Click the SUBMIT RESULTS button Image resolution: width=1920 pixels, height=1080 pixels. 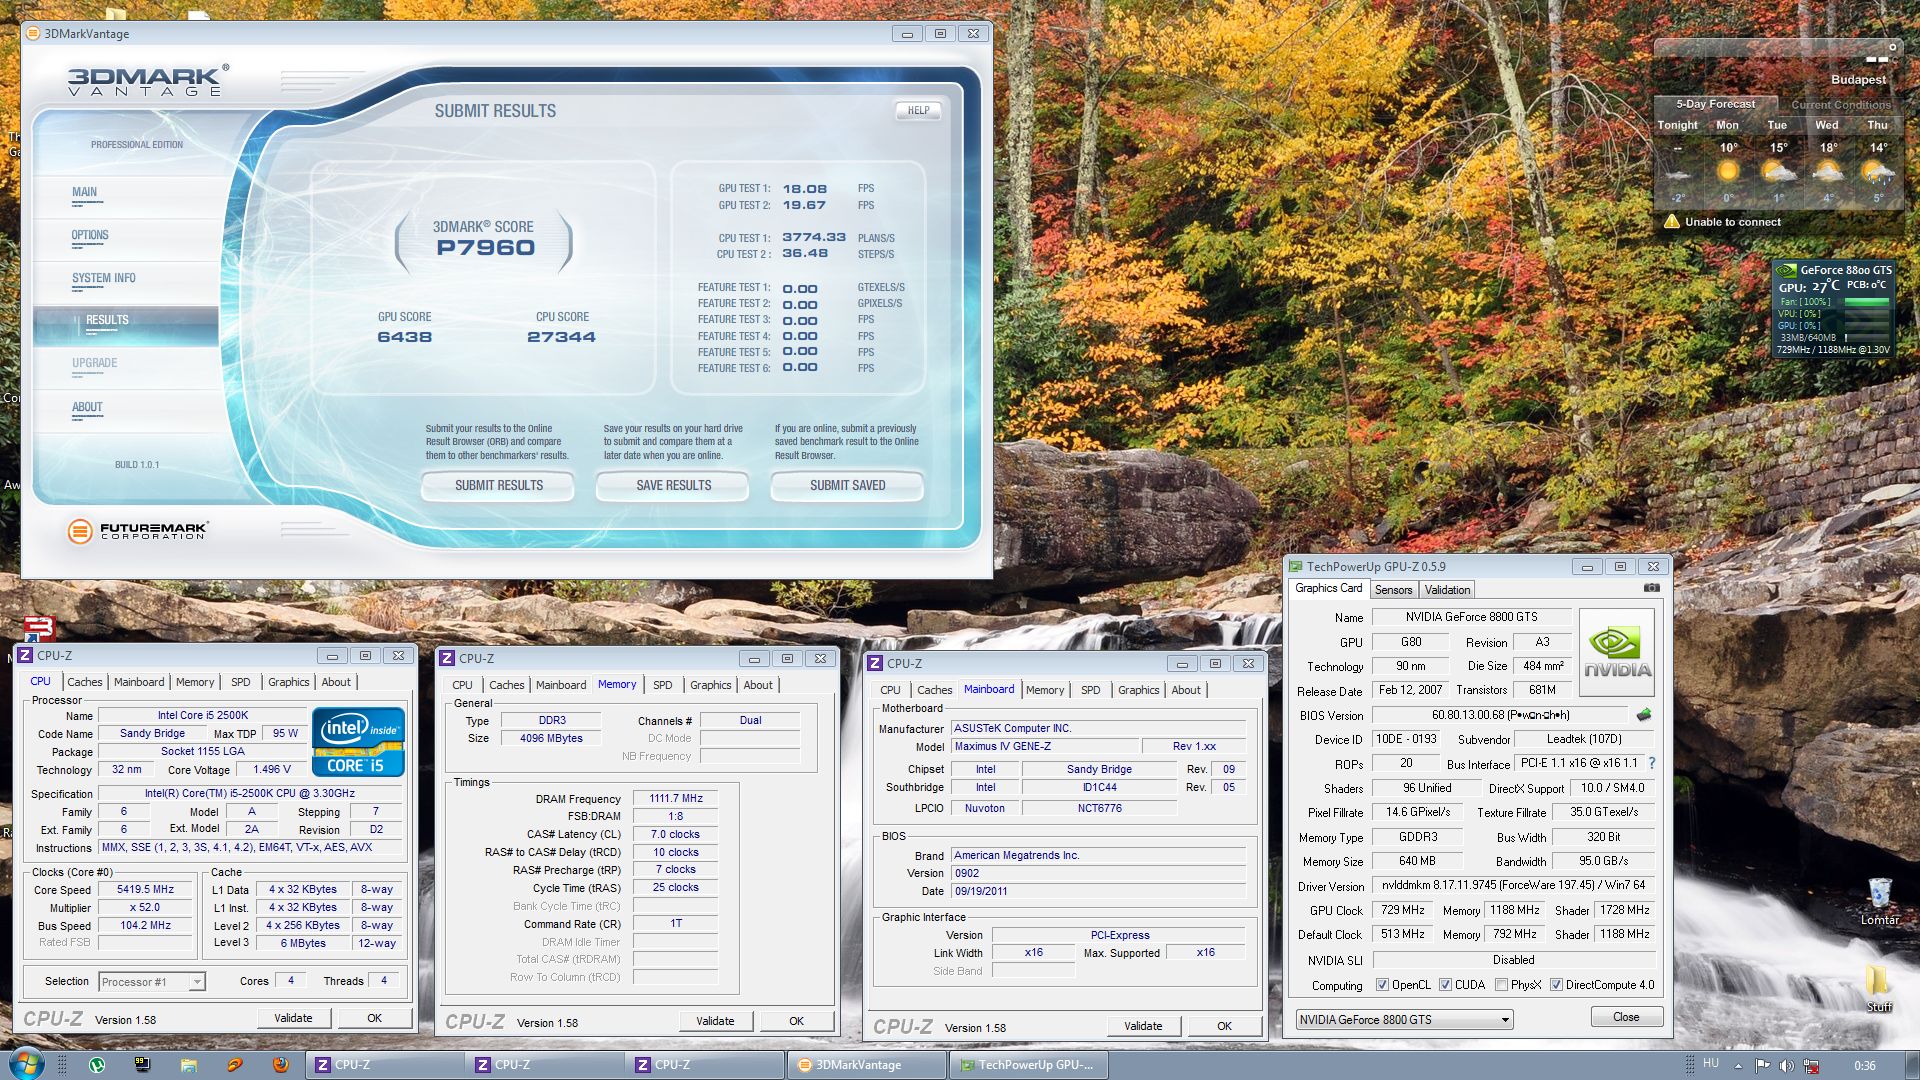point(498,485)
